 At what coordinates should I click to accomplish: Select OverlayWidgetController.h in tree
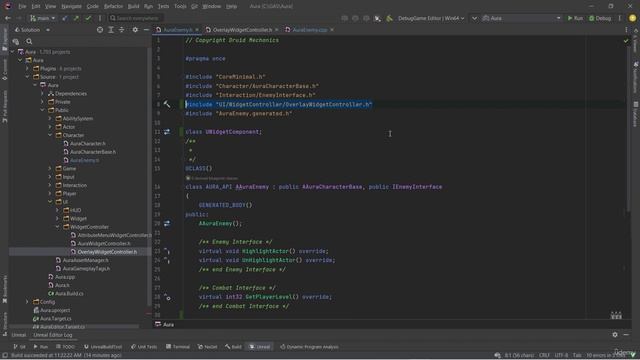[104, 252]
